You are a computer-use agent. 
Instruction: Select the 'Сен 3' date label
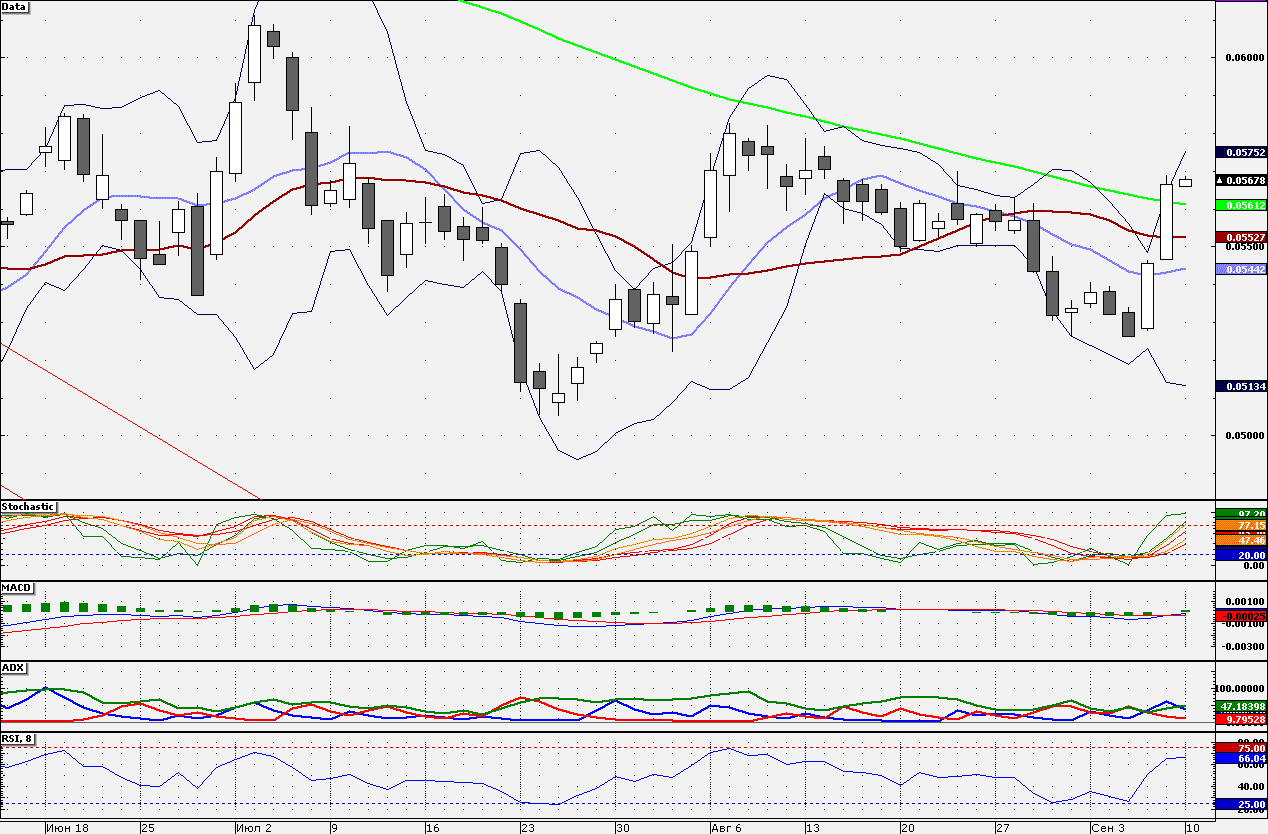click(1108, 827)
